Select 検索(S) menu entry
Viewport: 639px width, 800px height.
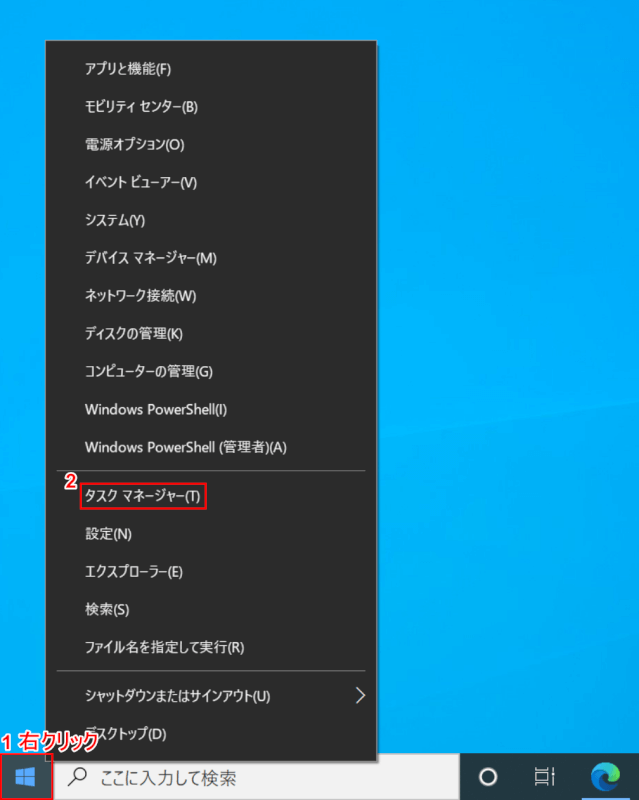pos(211,609)
